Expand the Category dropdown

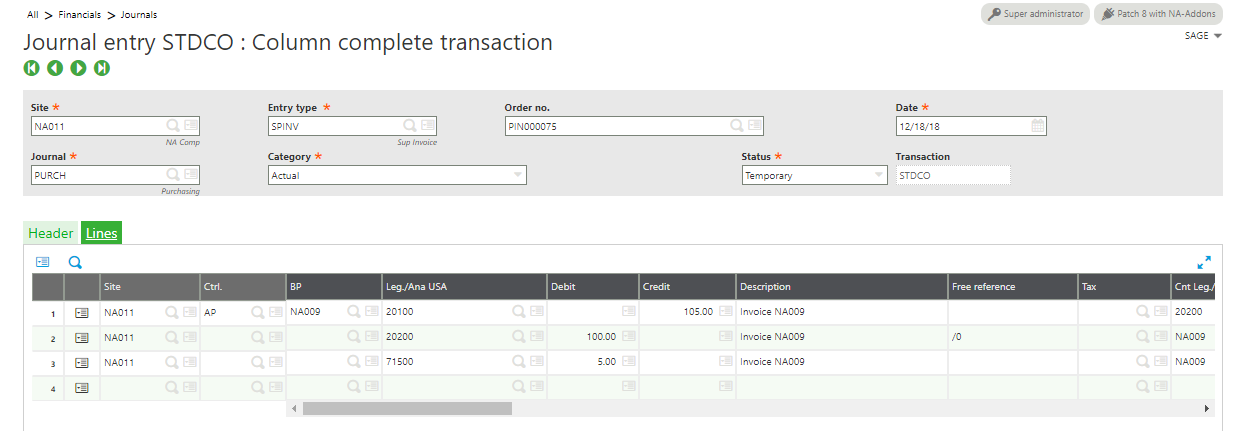tap(517, 175)
